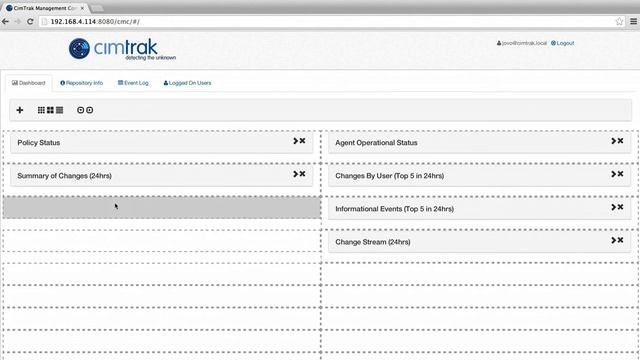Go back in browser
The height and width of the screenshot is (360, 640).
(x=5, y=22)
